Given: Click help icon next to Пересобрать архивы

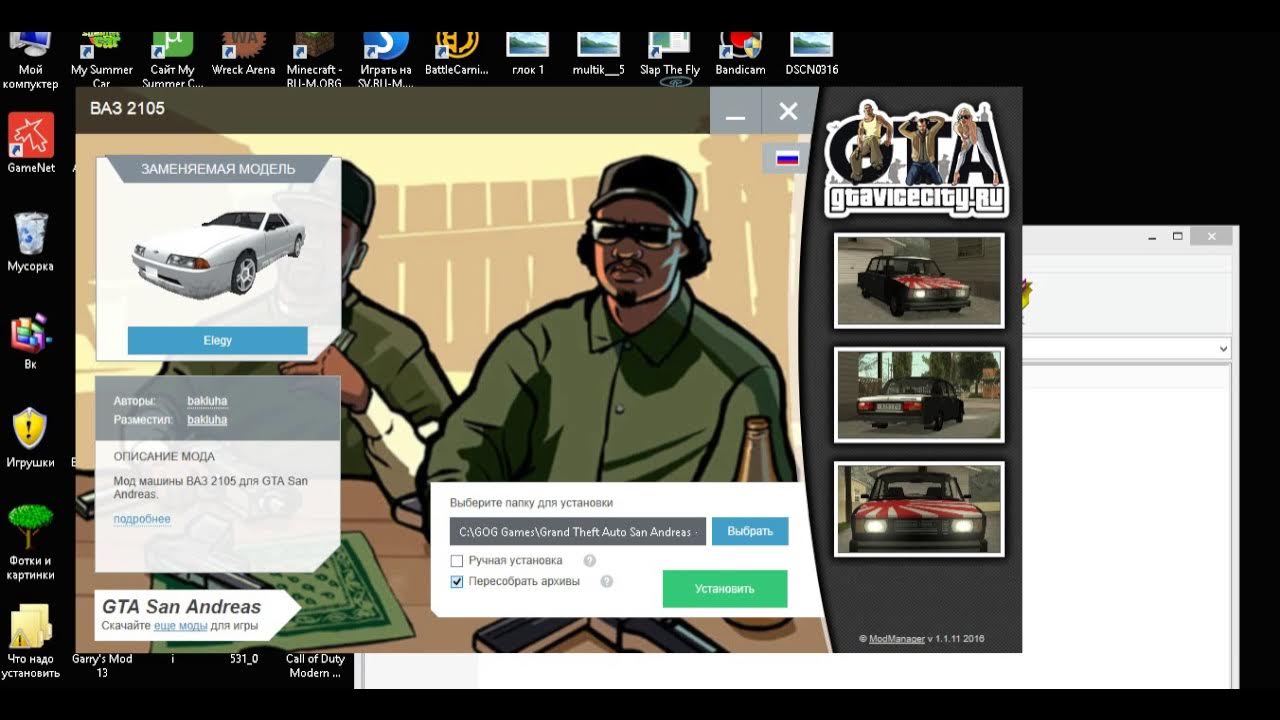Looking at the screenshot, I should [606, 581].
